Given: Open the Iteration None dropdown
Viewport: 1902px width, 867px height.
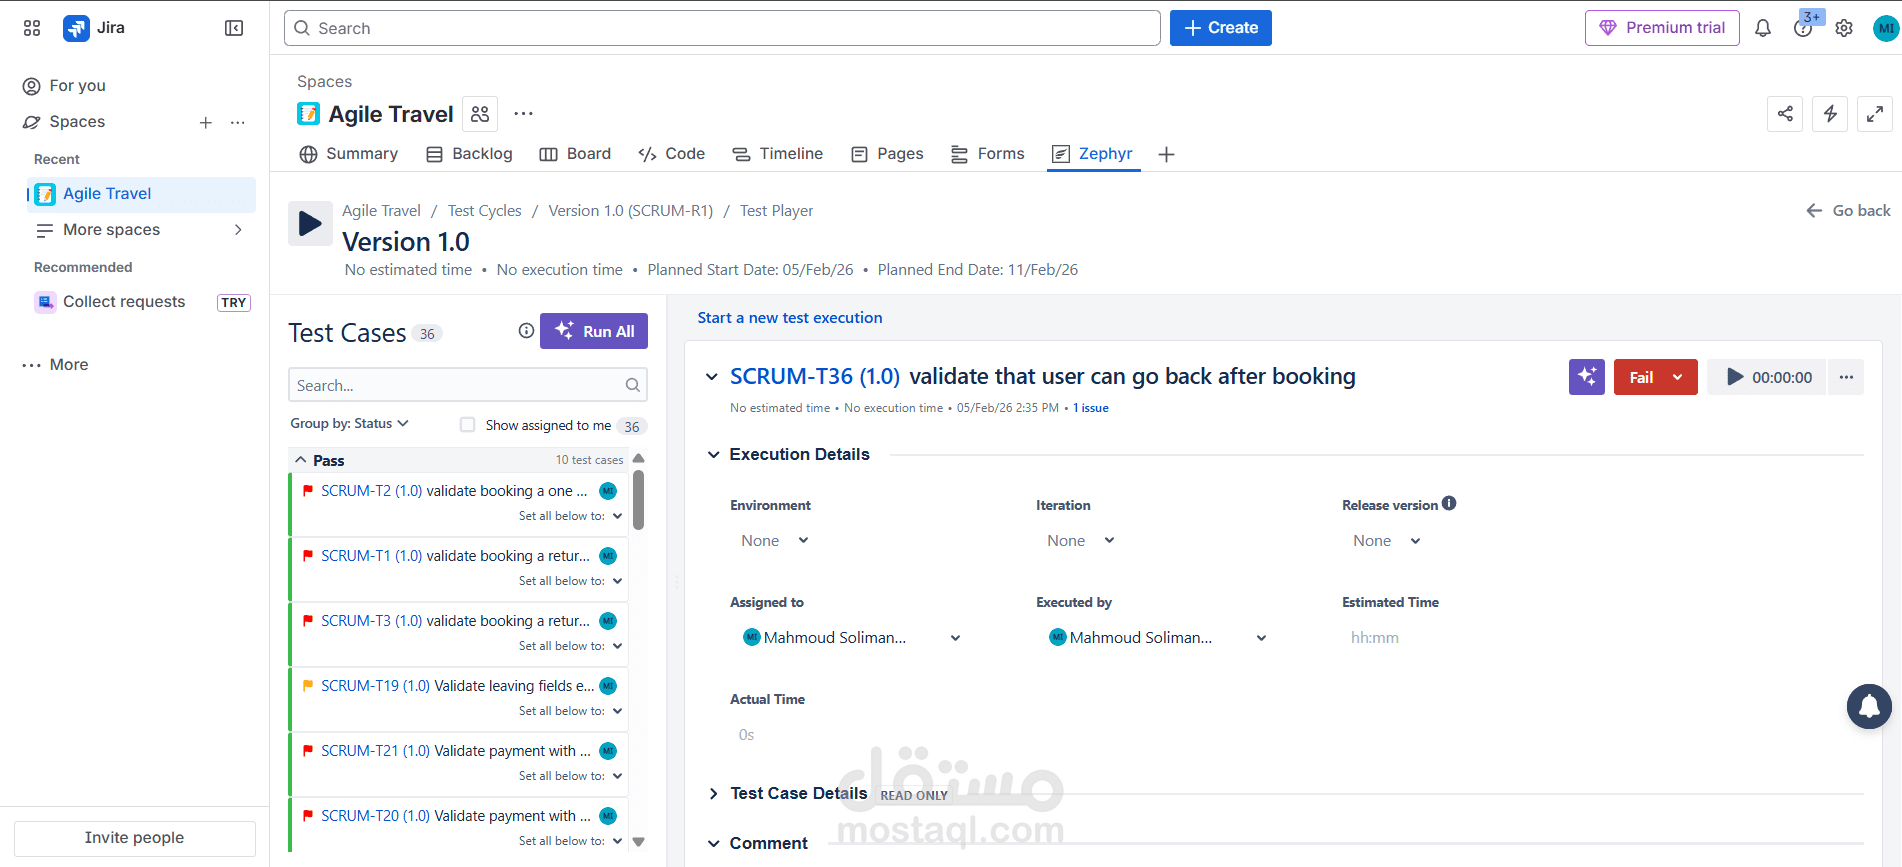Looking at the screenshot, I should (1081, 541).
